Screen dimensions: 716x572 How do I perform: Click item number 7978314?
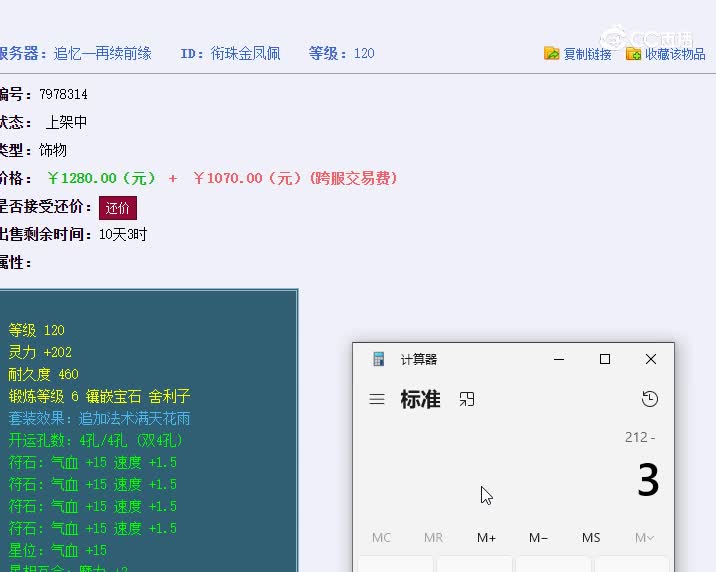coord(63,94)
